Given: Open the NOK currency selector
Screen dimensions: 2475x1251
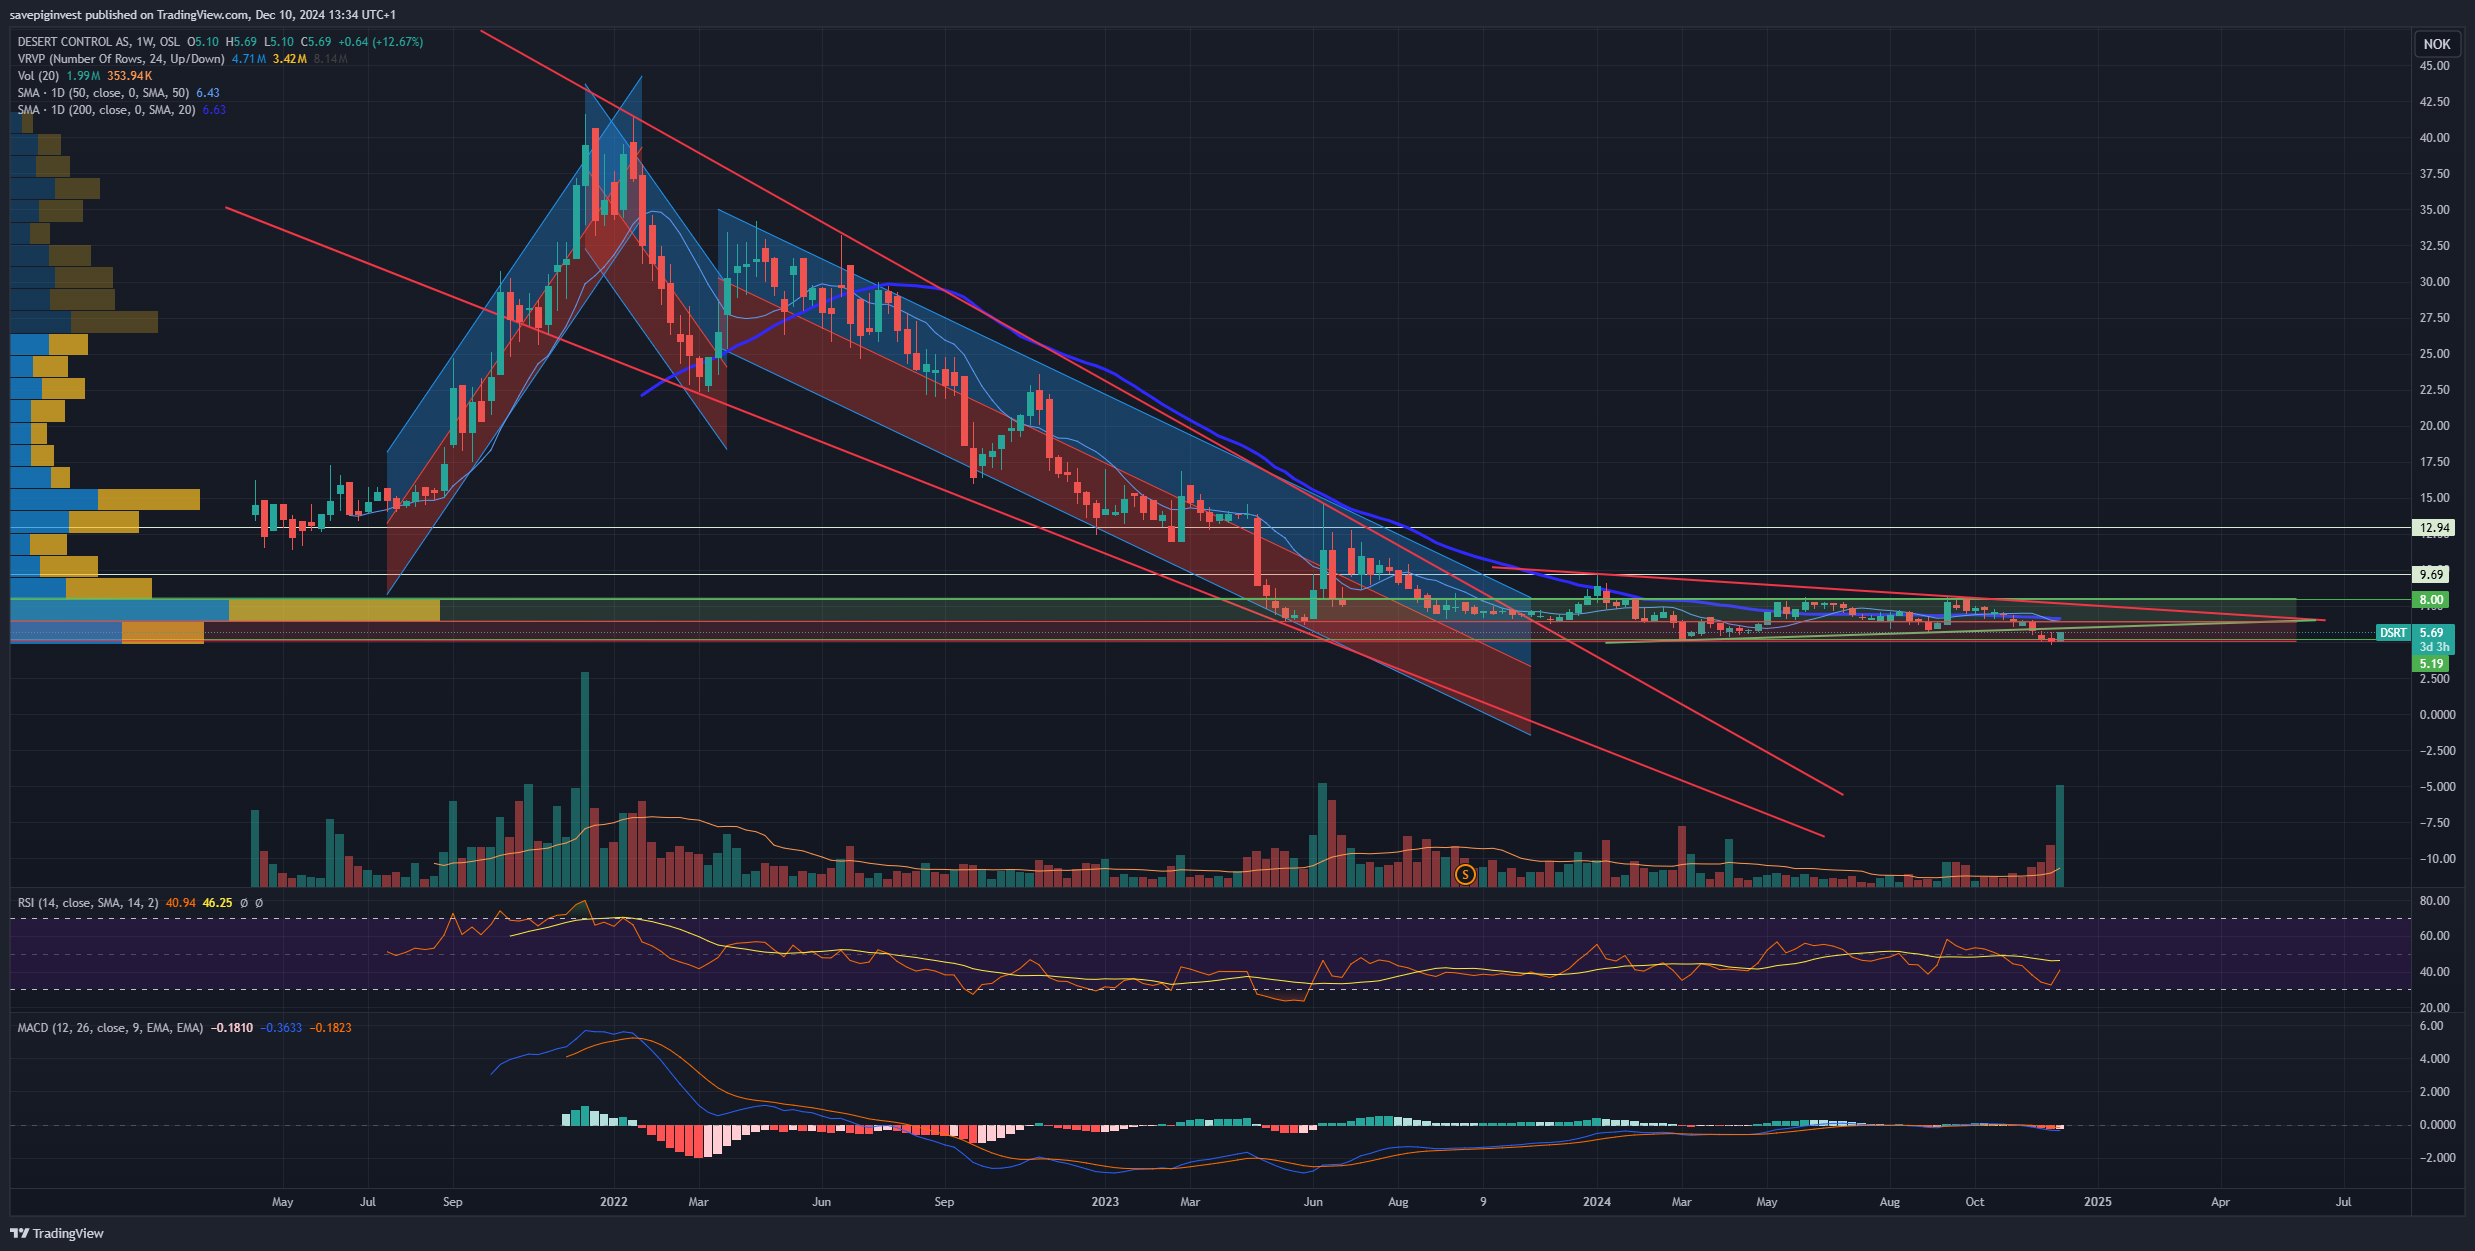Looking at the screenshot, I should tap(2436, 44).
